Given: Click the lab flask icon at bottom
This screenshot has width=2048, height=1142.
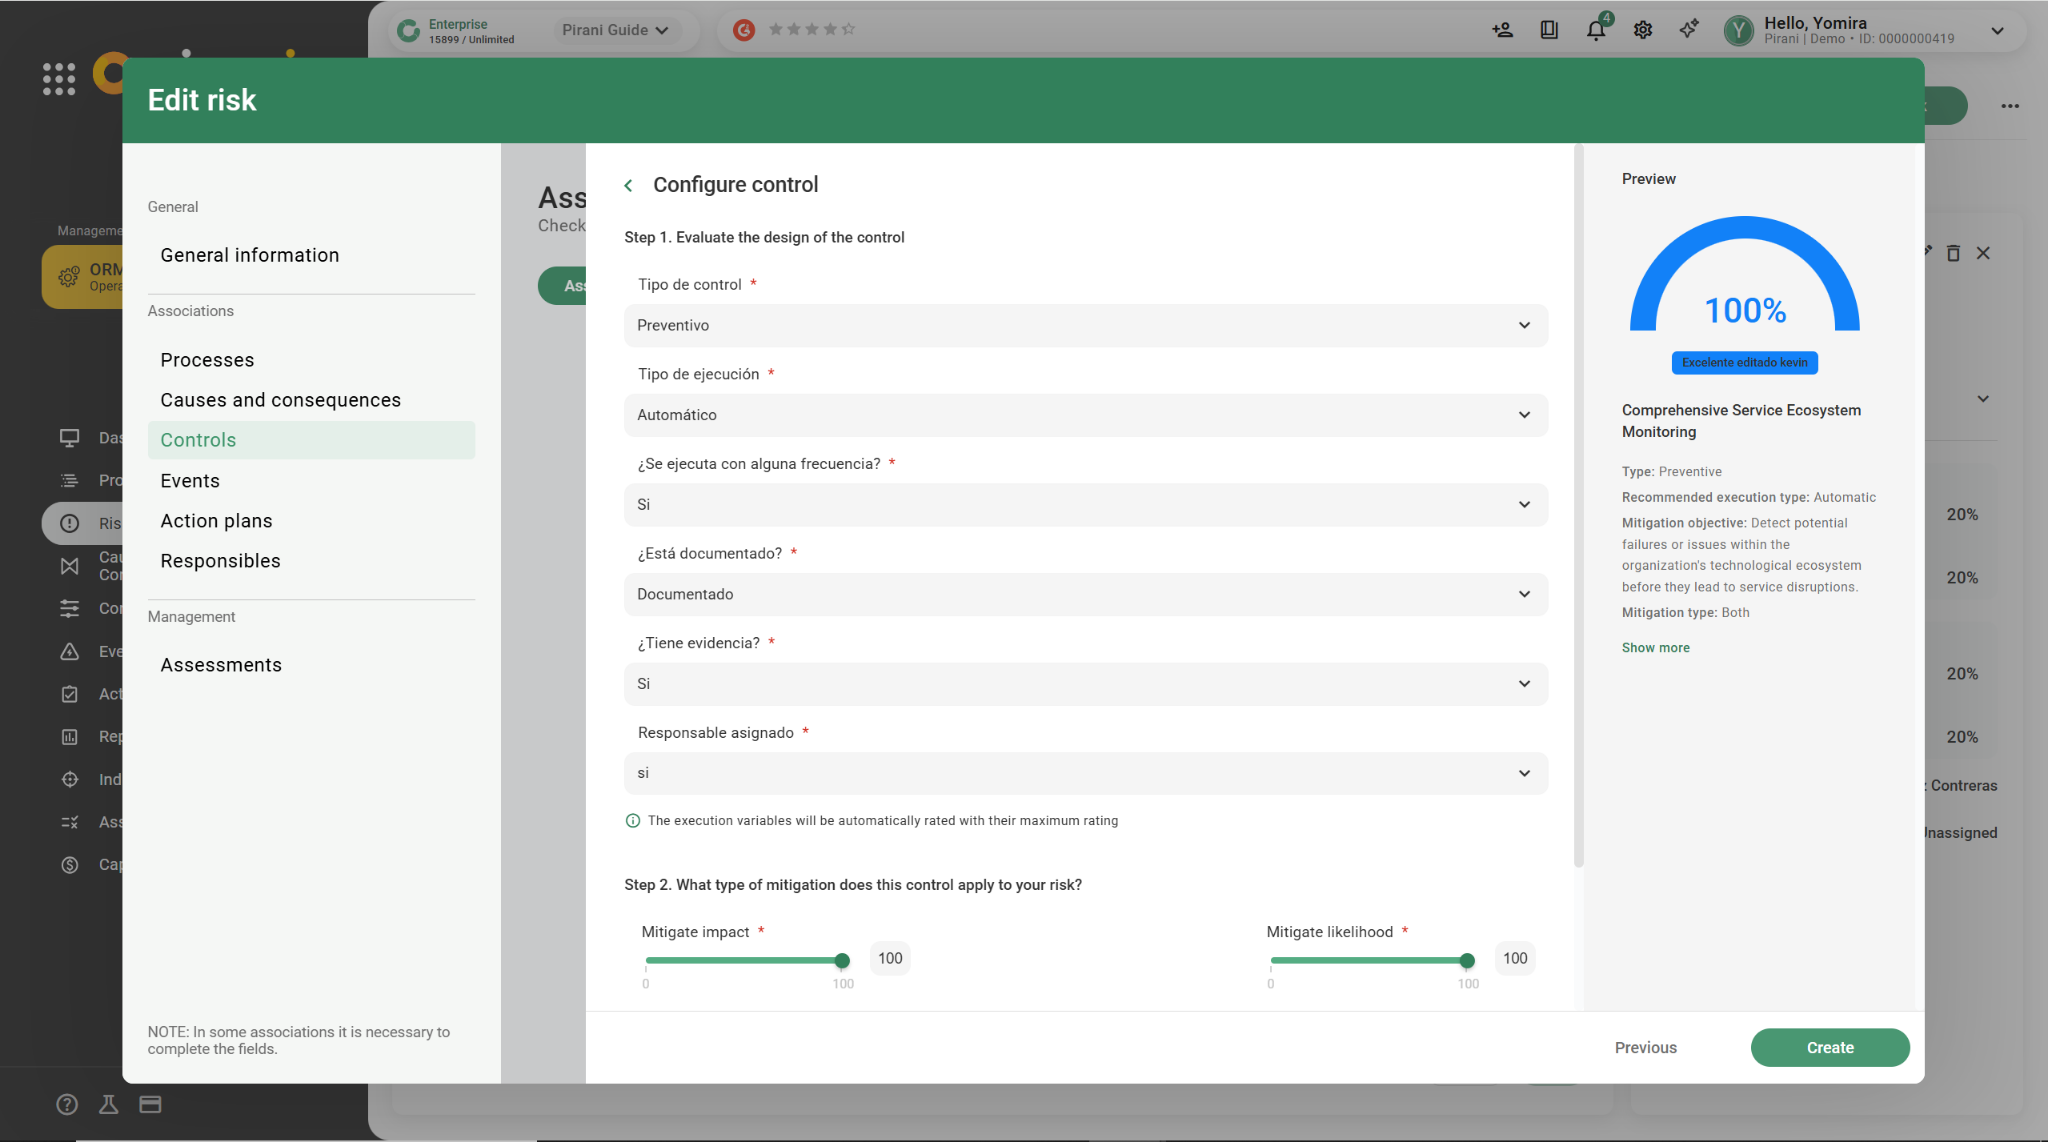Looking at the screenshot, I should [x=108, y=1104].
